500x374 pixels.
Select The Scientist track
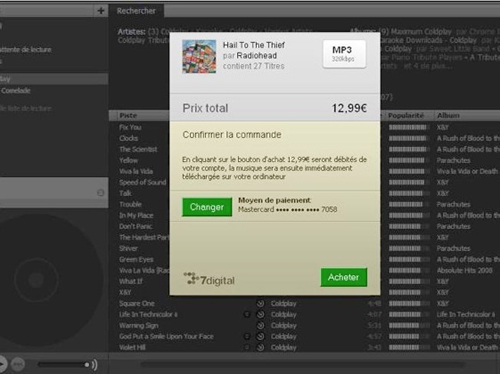138,149
